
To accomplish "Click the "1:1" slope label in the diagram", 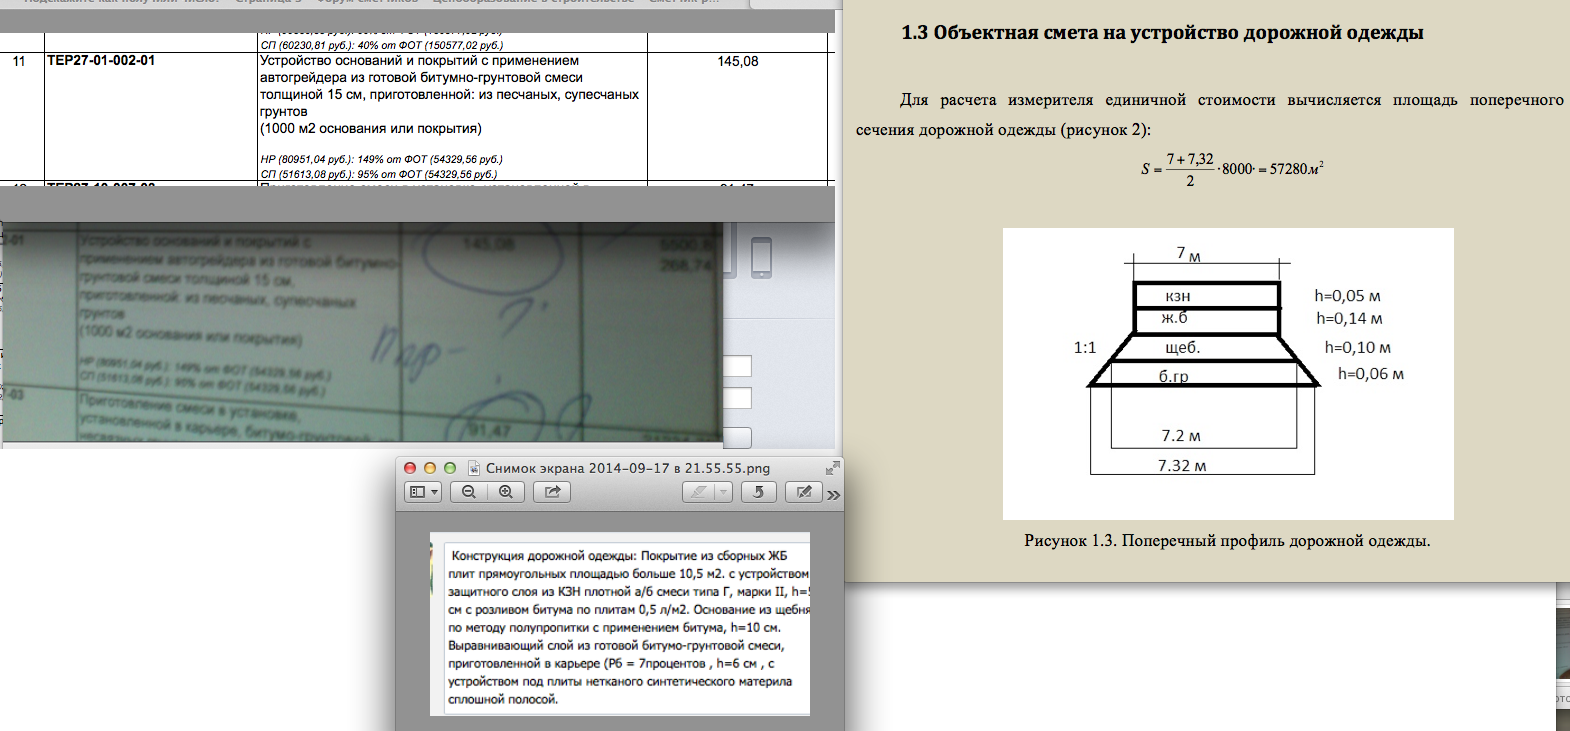I will [x=1085, y=348].
